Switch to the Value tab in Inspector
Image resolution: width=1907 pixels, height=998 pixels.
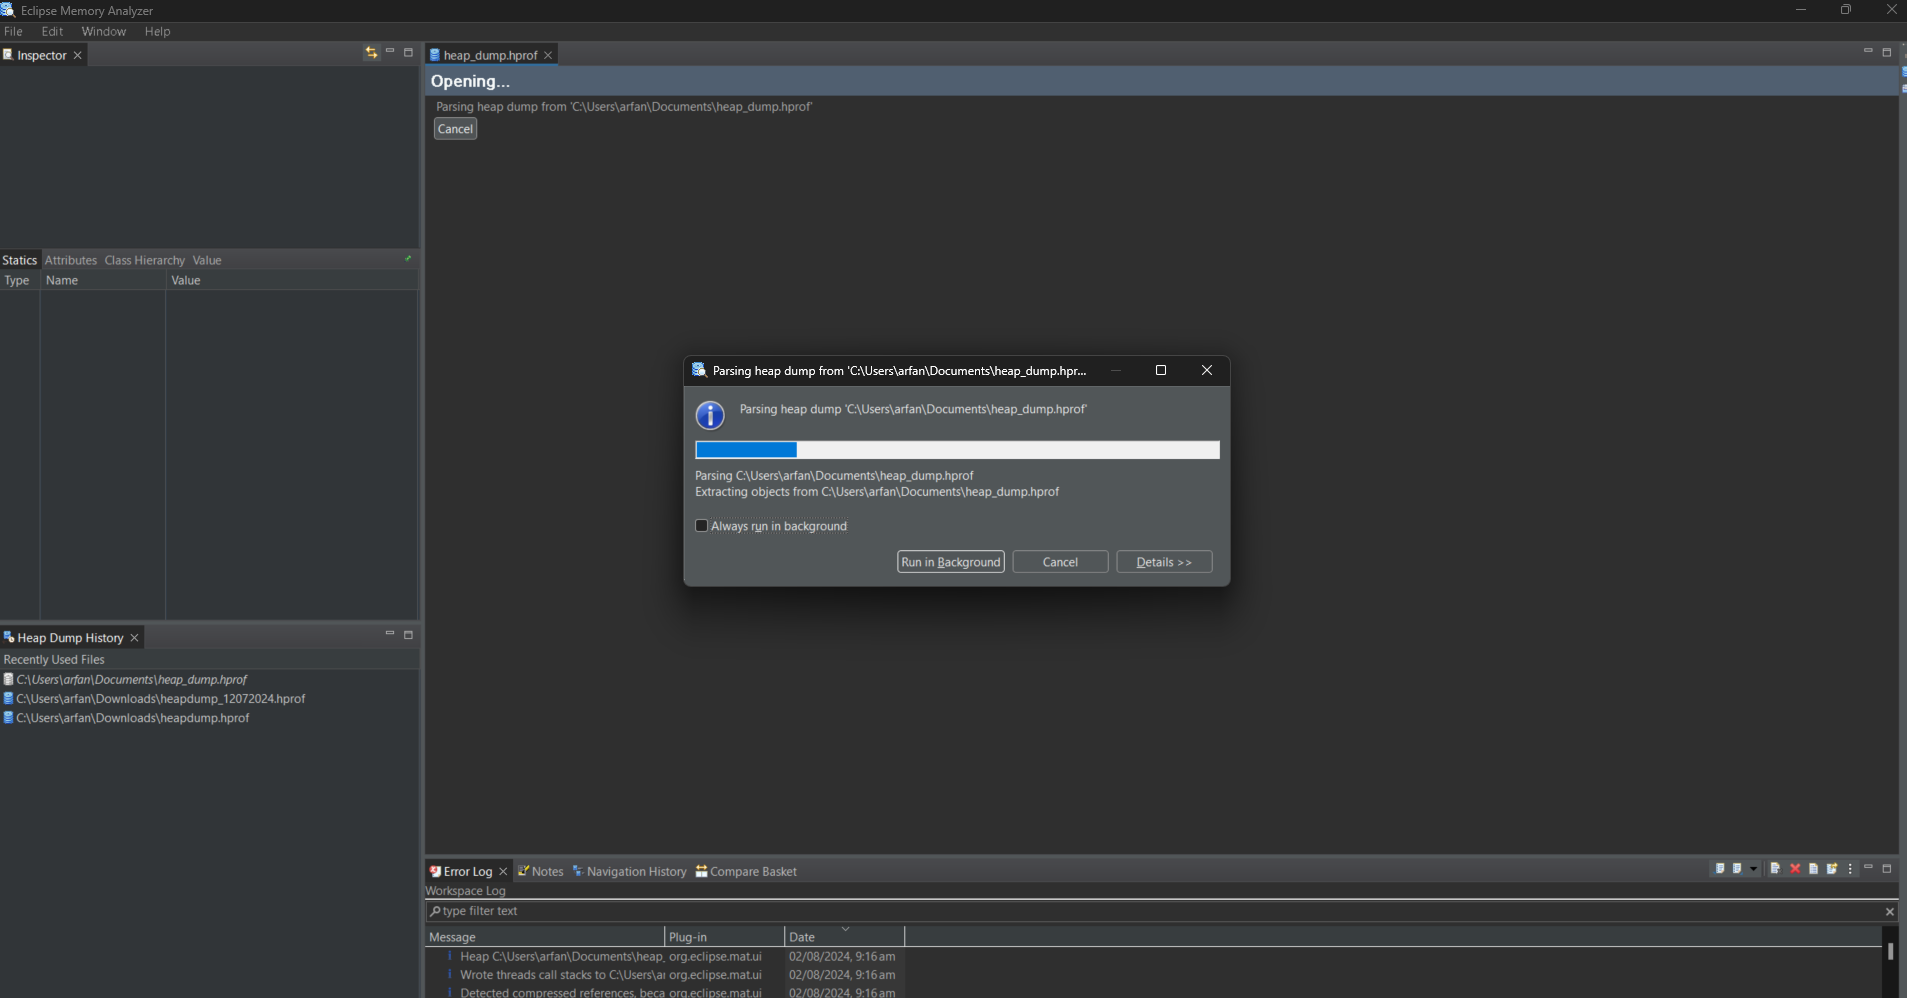(x=207, y=260)
